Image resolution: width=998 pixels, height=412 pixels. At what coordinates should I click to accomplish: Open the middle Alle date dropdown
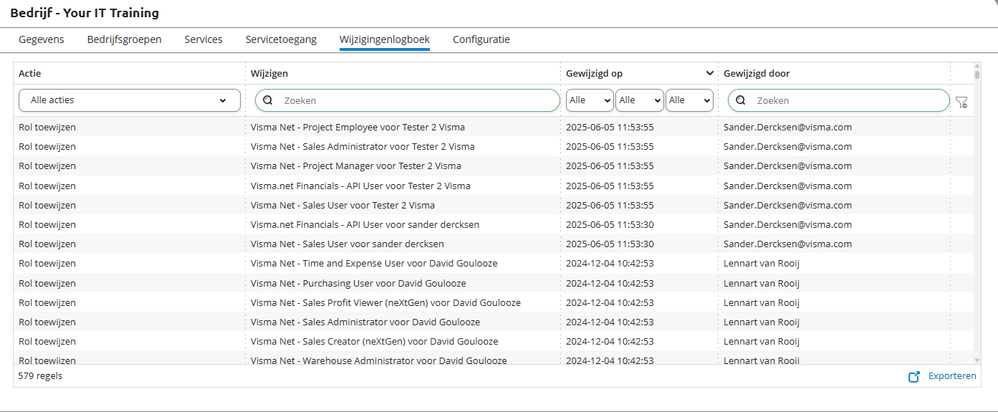[639, 101]
